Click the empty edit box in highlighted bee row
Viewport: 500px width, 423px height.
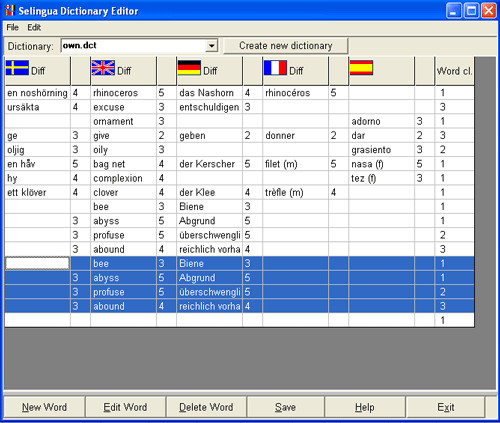(37, 263)
